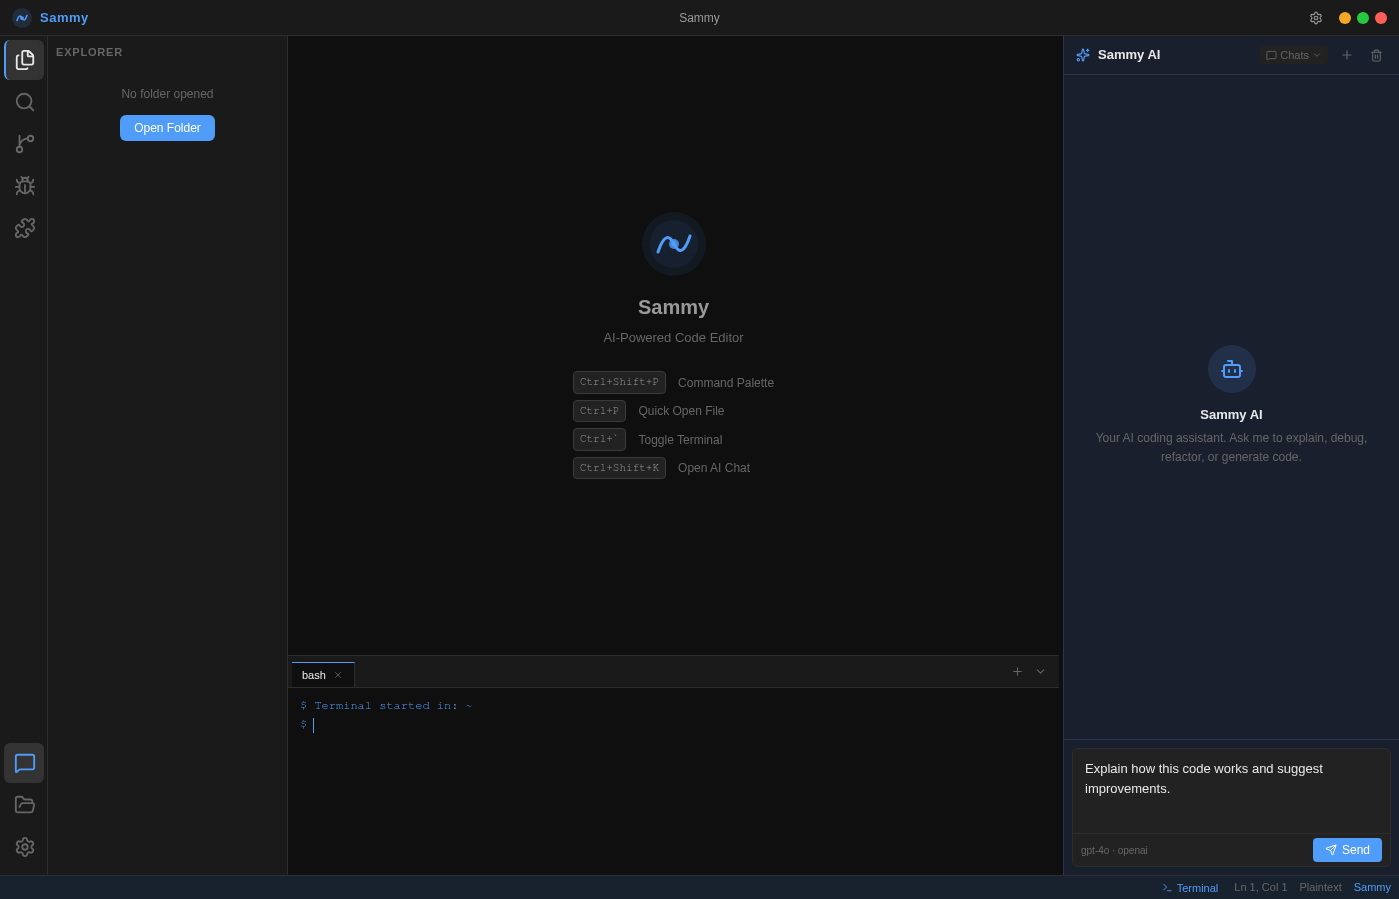Viewport: 1399px width, 899px height.
Task: Toggle the AI chat icon in sidebar
Action: point(25,763)
